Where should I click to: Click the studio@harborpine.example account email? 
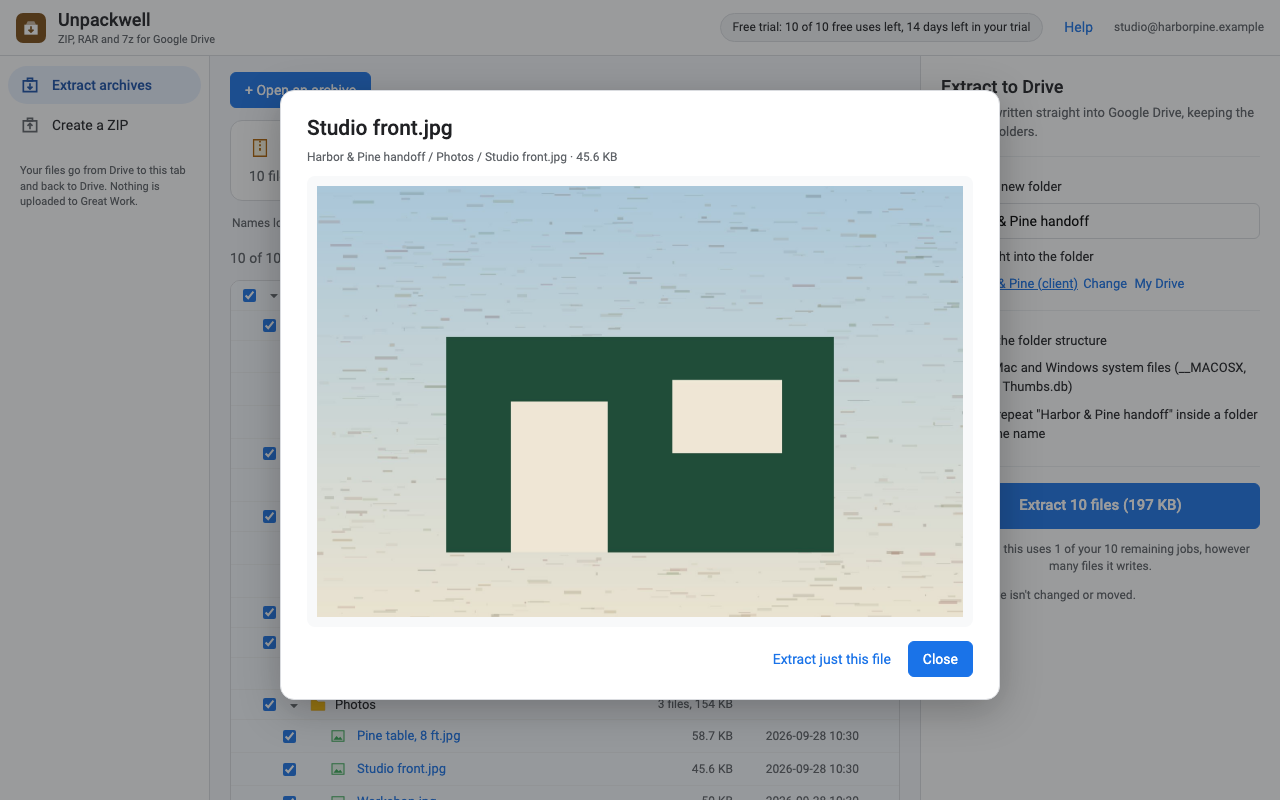[x=1189, y=27]
